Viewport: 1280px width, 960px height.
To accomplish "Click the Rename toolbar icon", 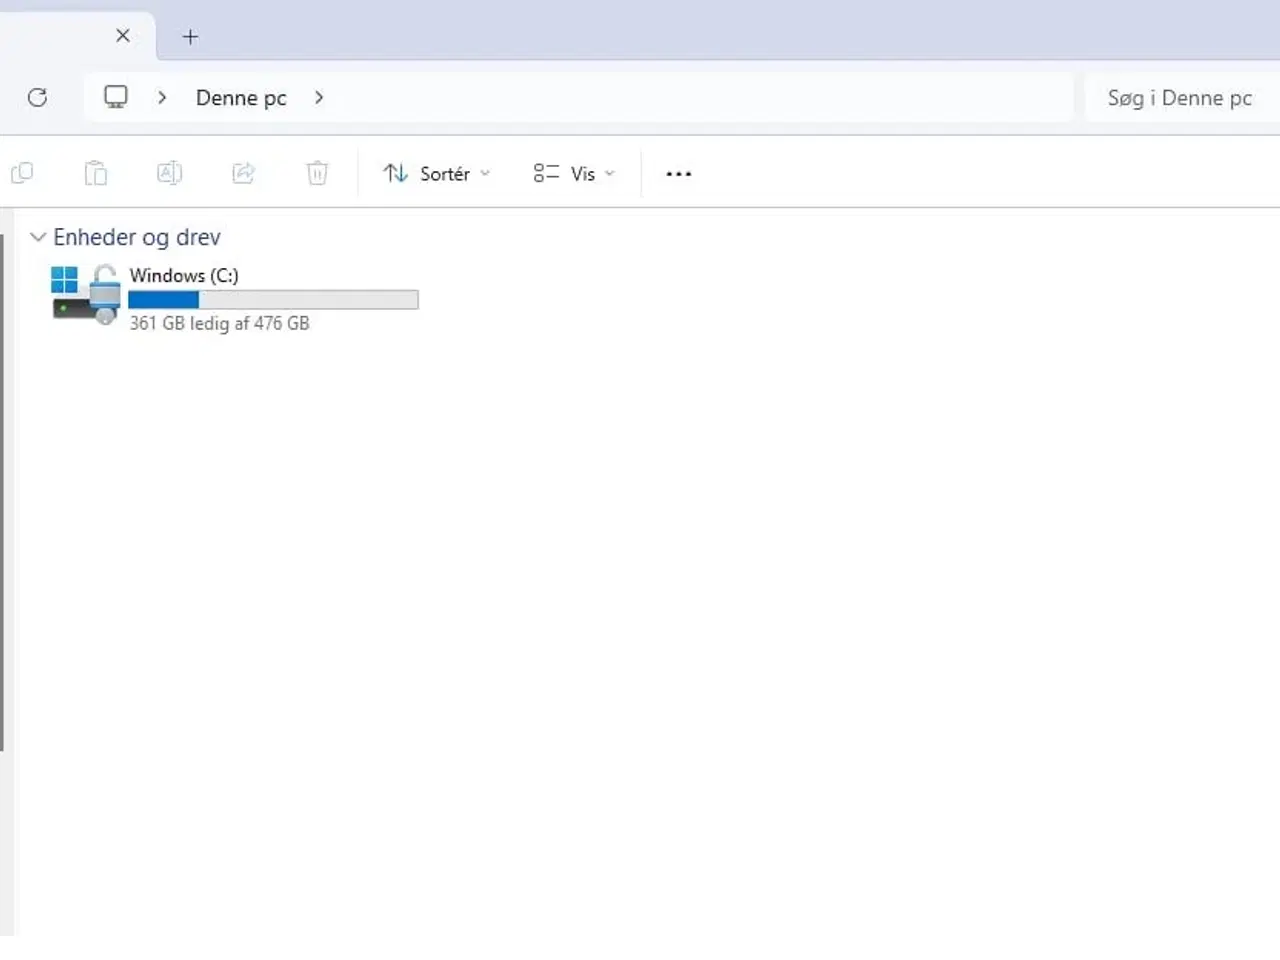I will point(170,173).
